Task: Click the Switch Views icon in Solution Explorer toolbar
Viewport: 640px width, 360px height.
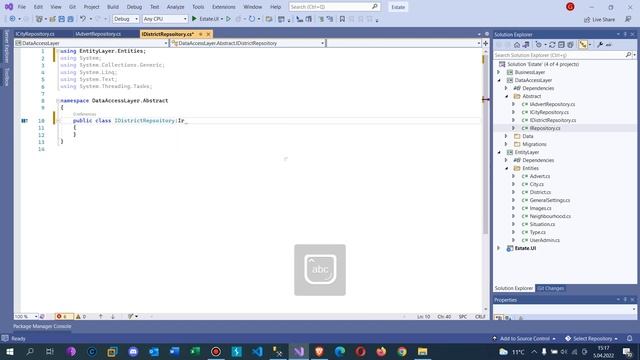Action: pos(526,45)
